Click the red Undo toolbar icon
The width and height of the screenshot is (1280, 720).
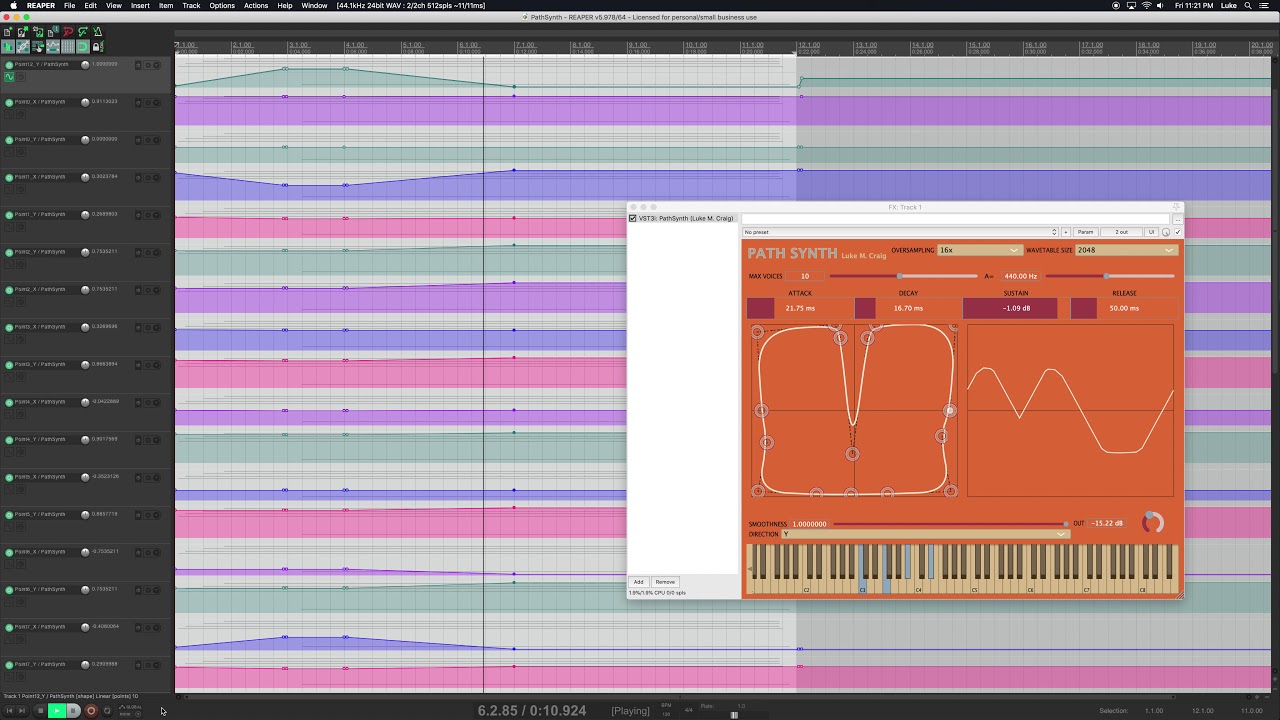click(68, 32)
